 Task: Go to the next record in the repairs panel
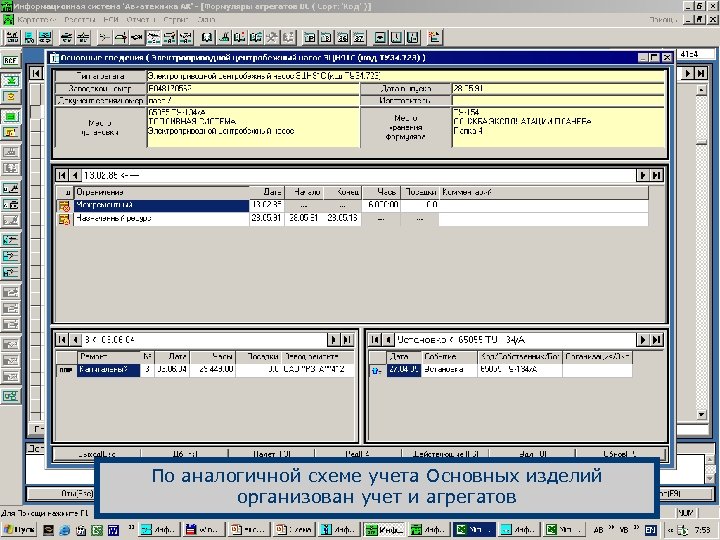(333, 340)
